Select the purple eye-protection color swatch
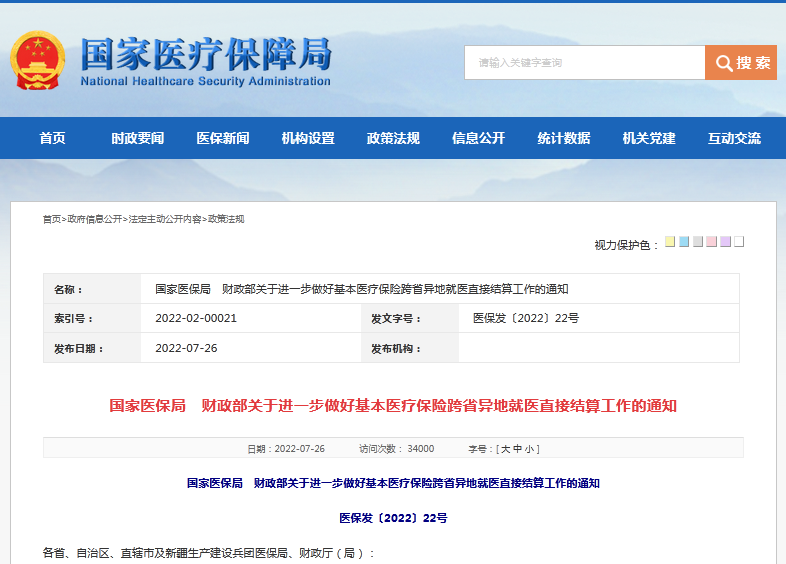The width and height of the screenshot is (786, 564). coord(725,242)
